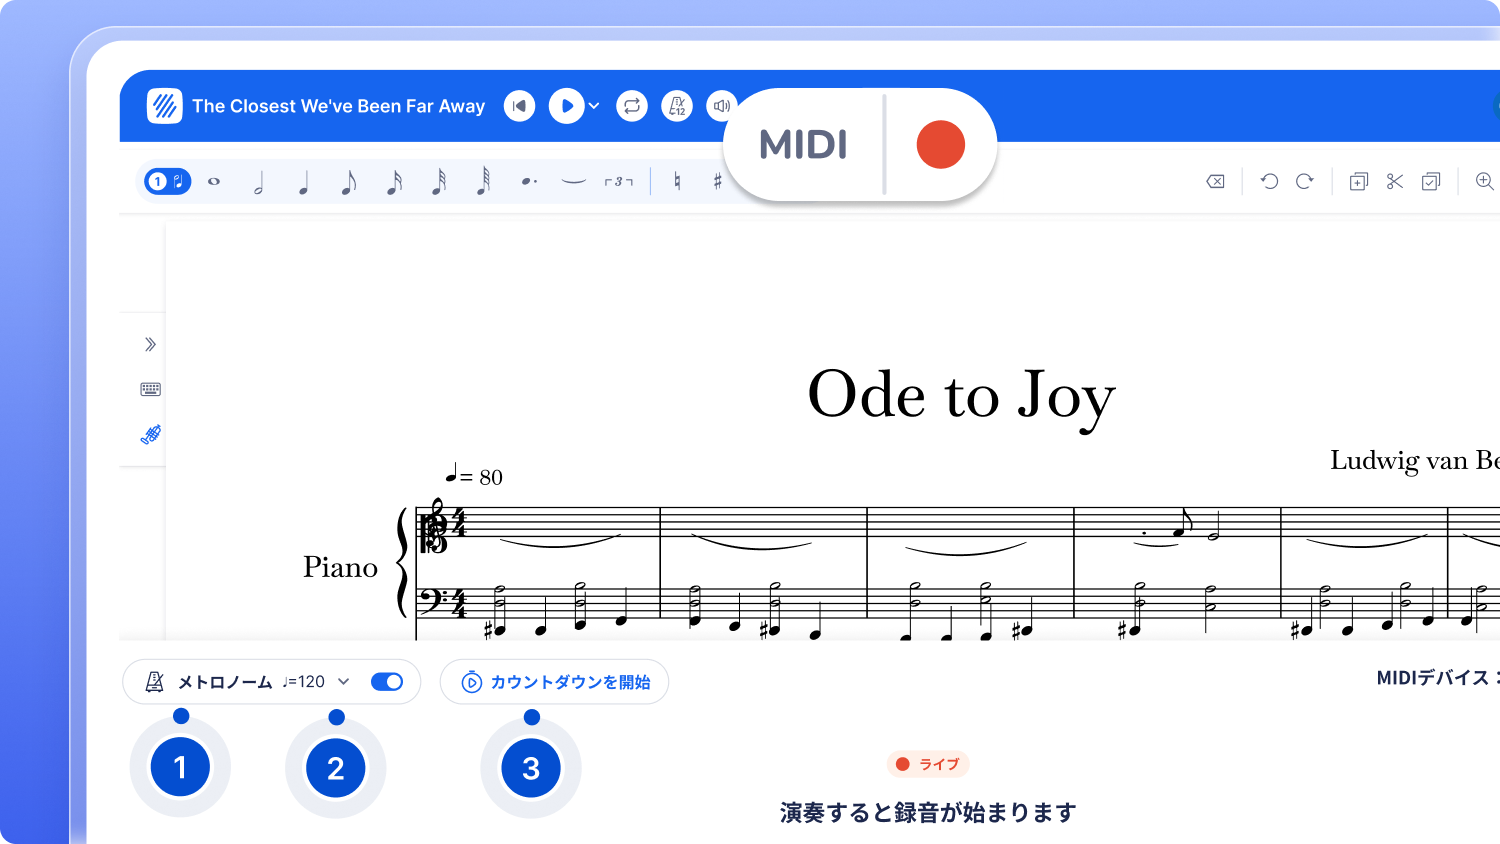Open the metronome count-in settings icon in header

pyautogui.click(x=677, y=106)
